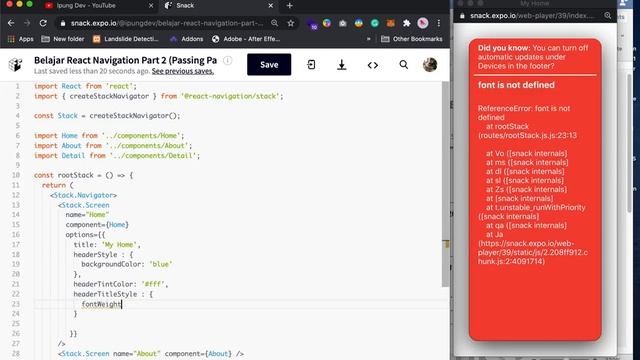Viewport: 640px width, 360px height.
Task: Open a new browser tab
Action: (289, 6)
